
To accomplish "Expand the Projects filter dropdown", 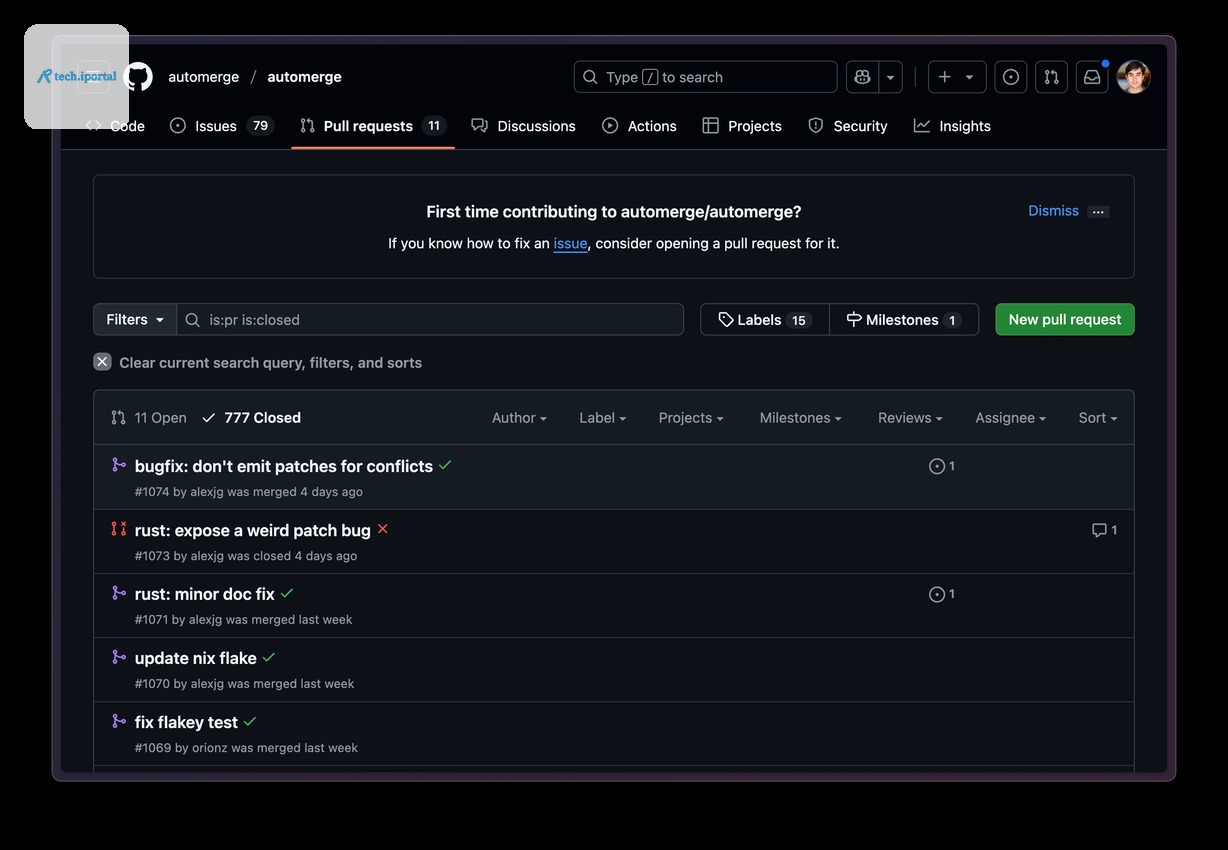I will [691, 418].
